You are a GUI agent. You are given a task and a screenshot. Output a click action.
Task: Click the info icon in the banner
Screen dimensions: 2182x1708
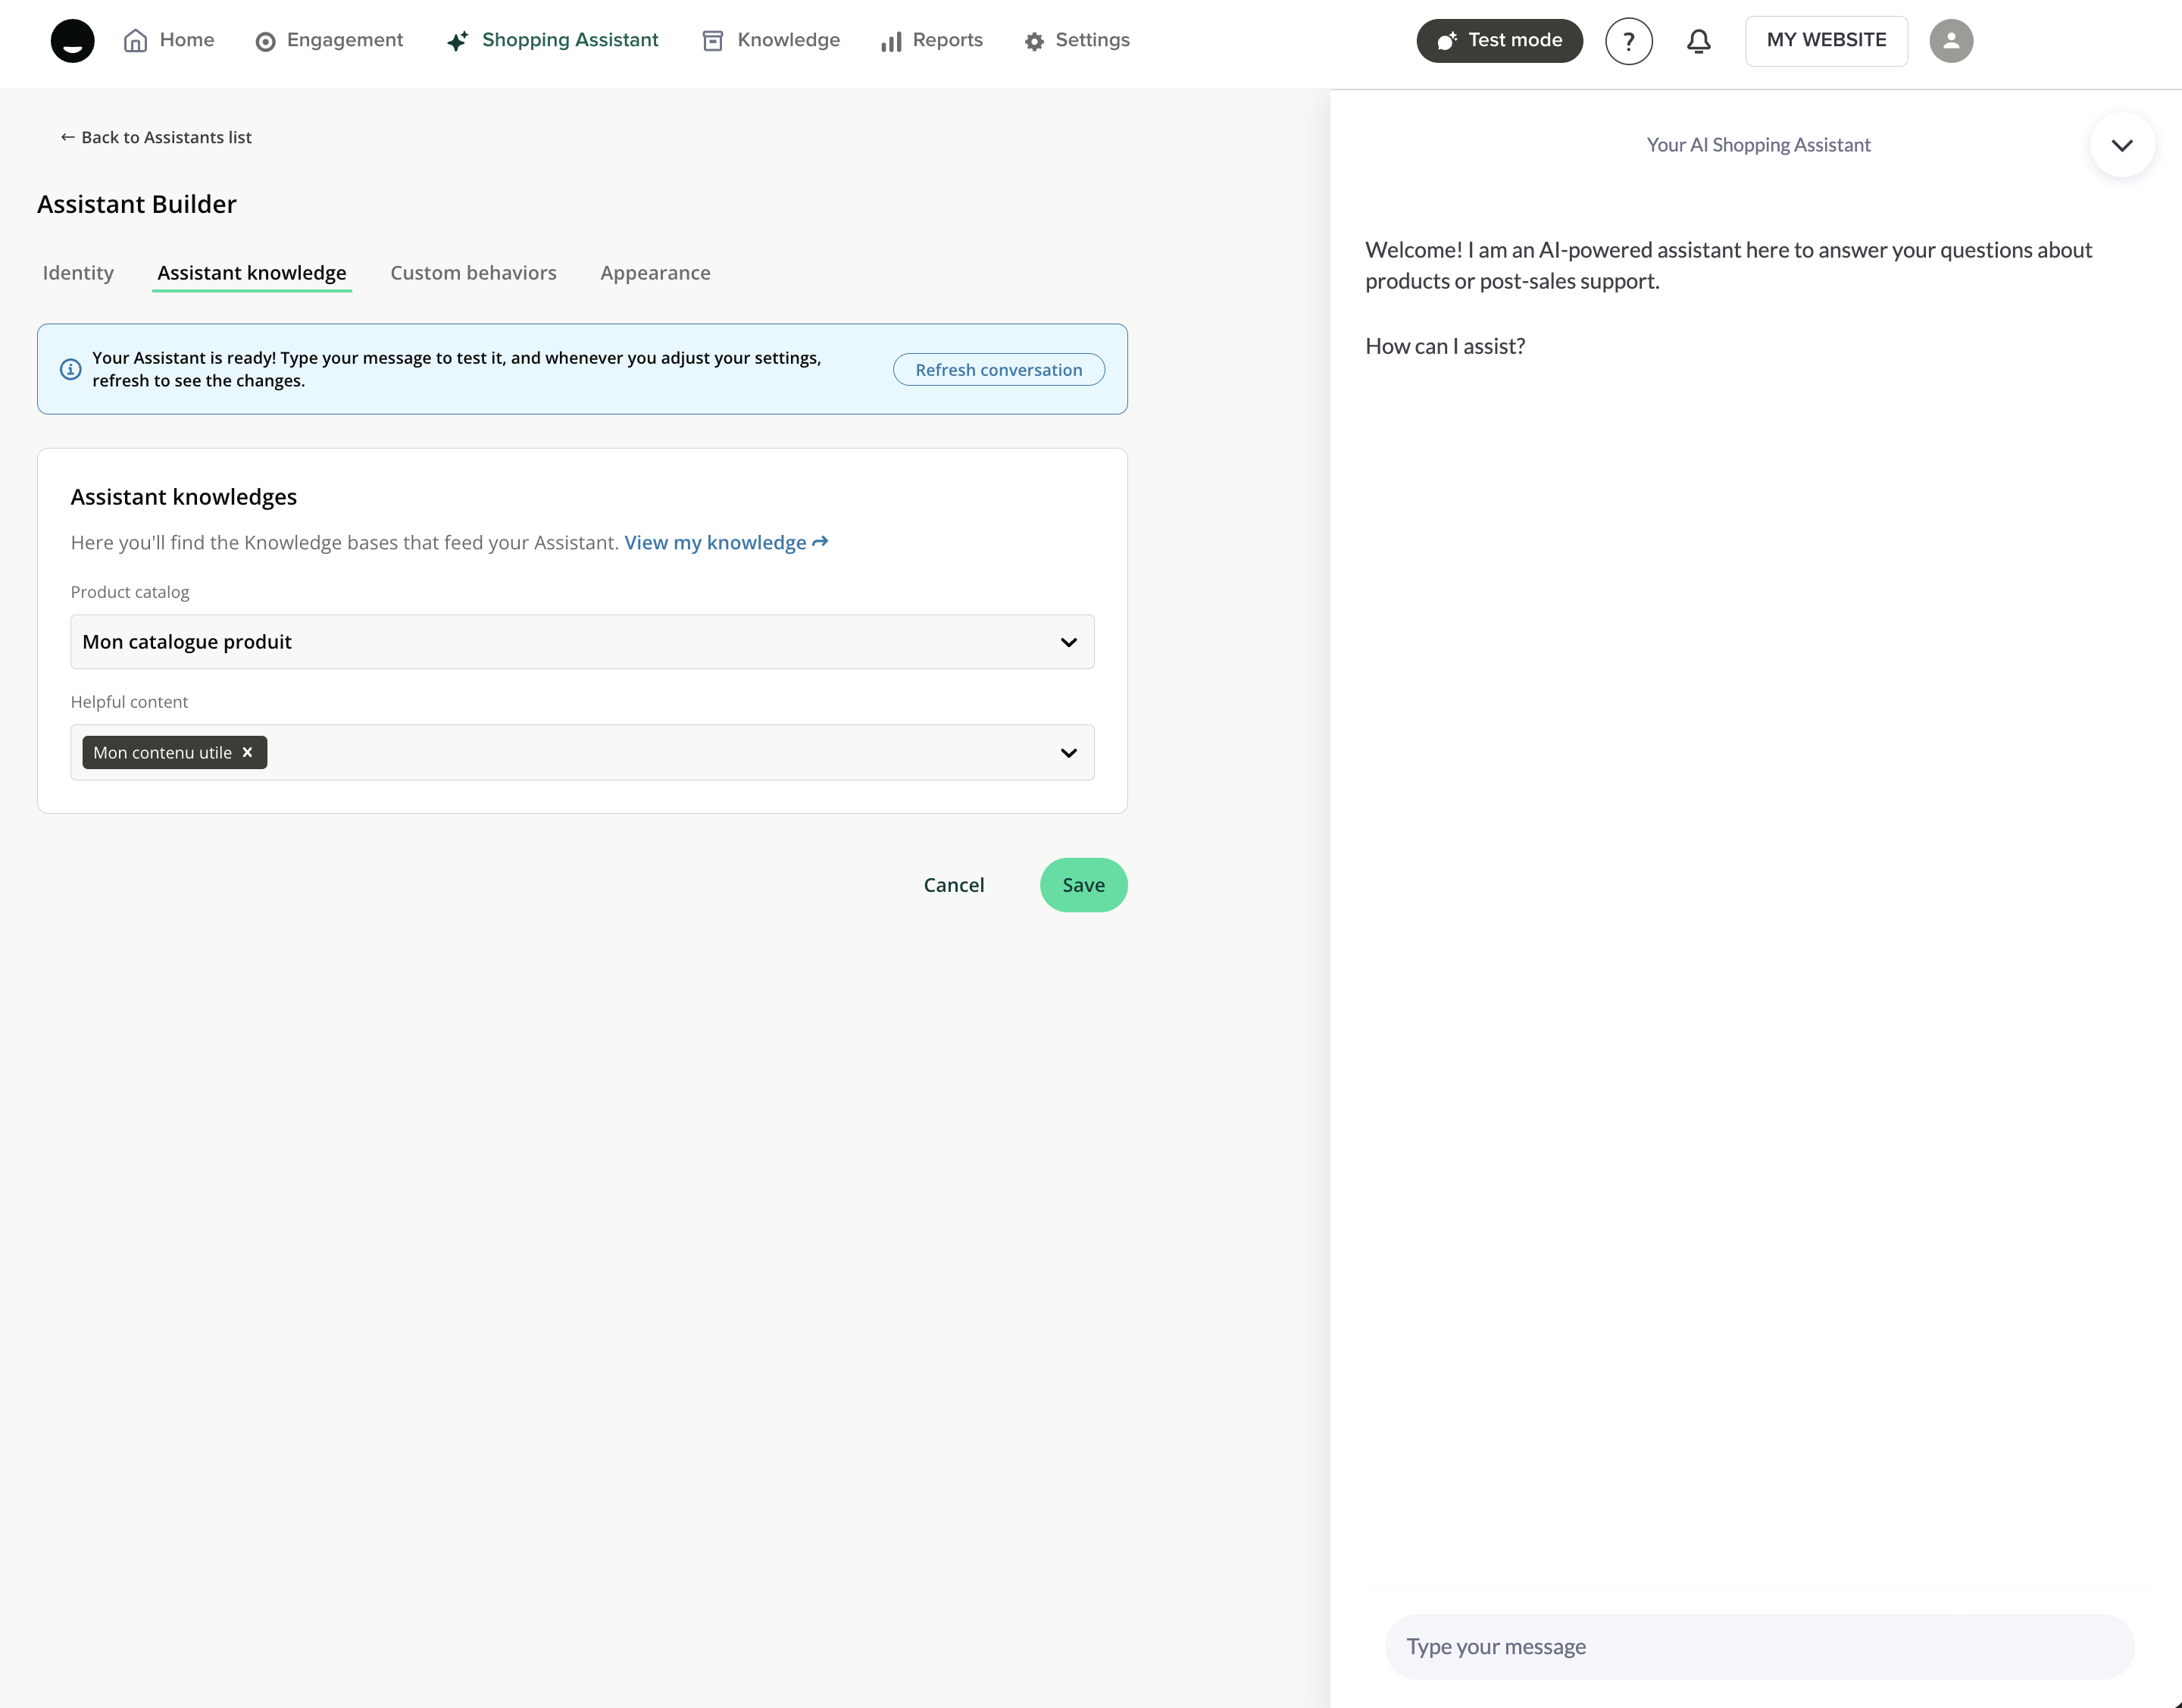71,369
